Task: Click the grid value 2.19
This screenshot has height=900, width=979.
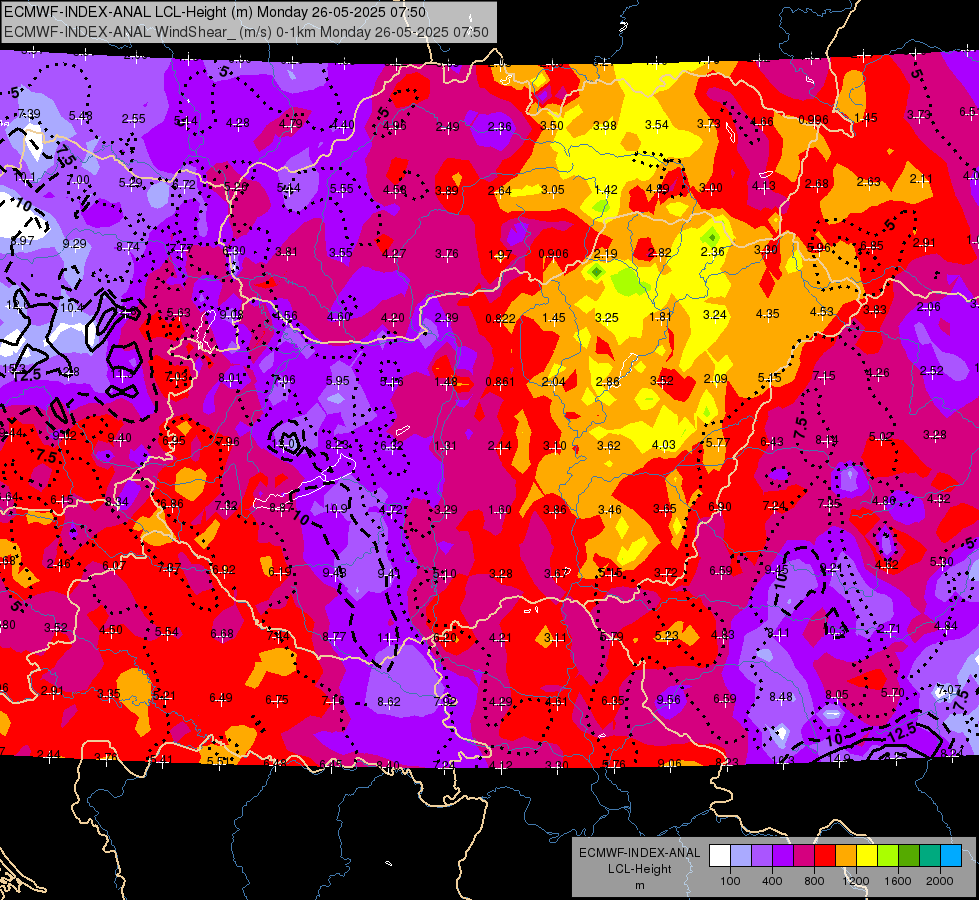Action: (x=606, y=254)
